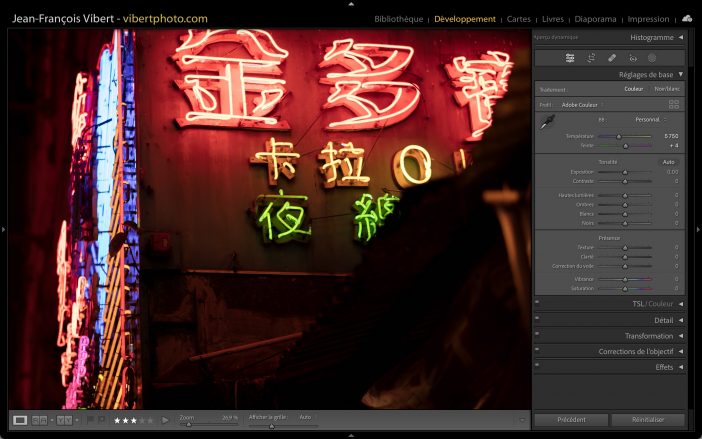
Task: Expand the Effets panel
Action: pos(681,367)
